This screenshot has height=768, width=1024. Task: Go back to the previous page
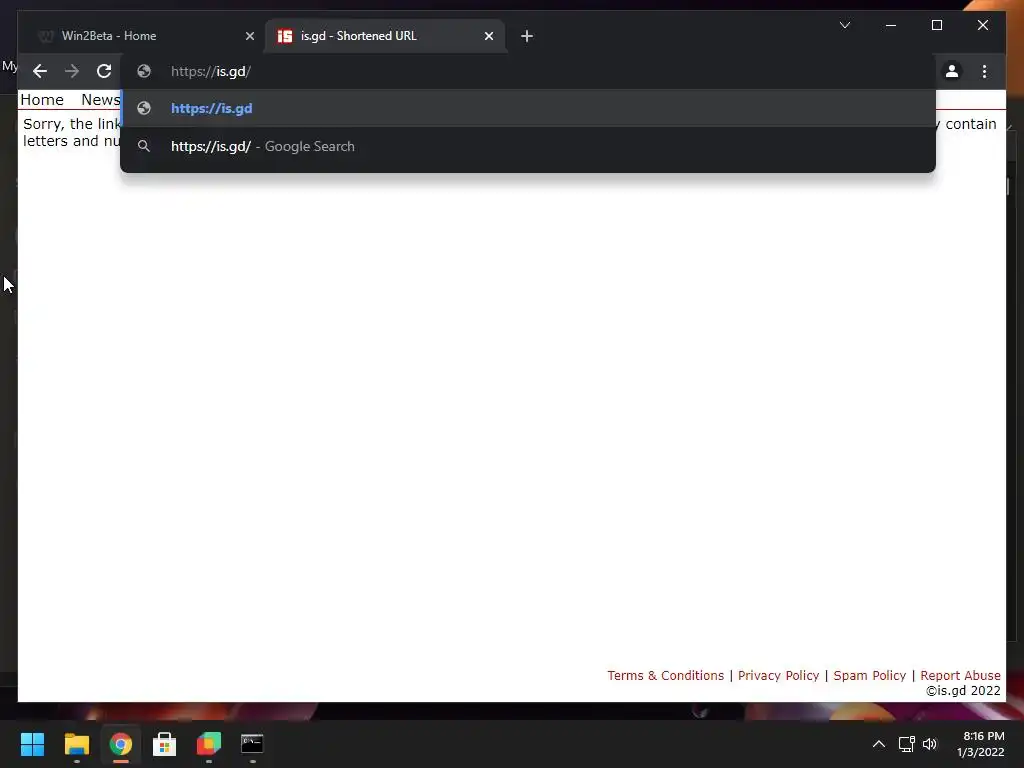pos(40,71)
